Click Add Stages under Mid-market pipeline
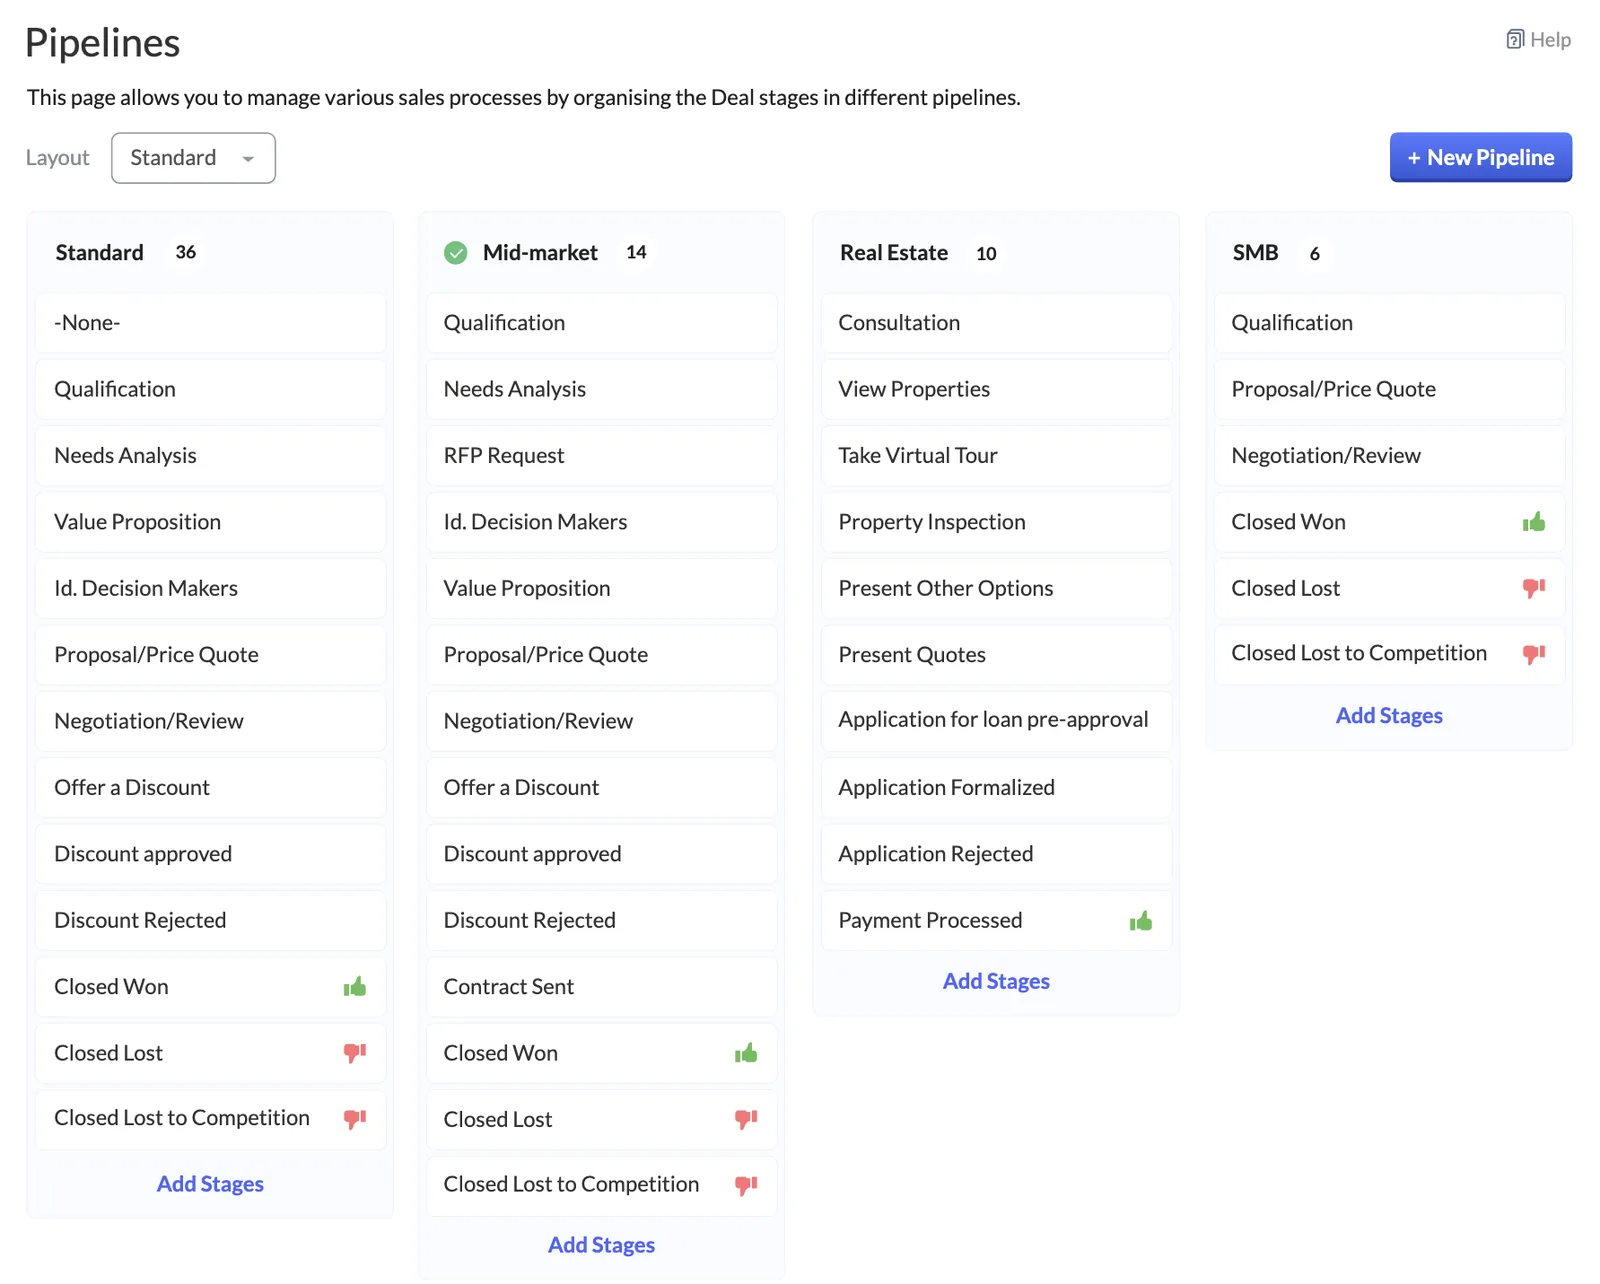The height and width of the screenshot is (1284, 1600). 601,1245
